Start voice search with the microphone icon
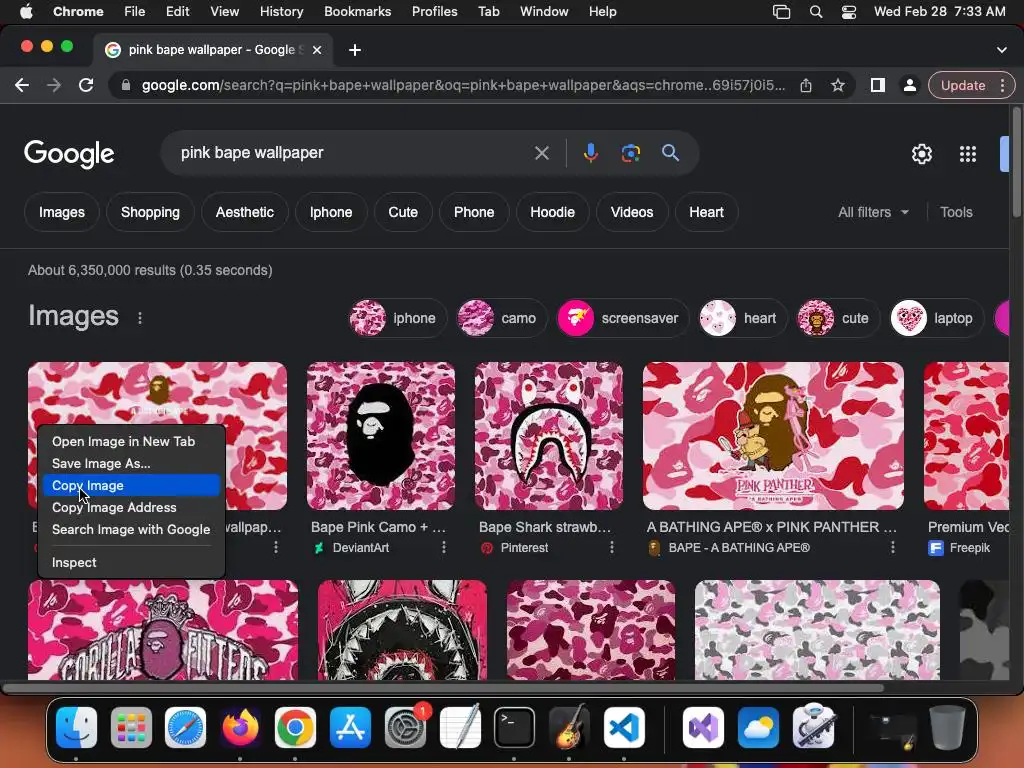Image resolution: width=1024 pixels, height=768 pixels. (x=590, y=153)
